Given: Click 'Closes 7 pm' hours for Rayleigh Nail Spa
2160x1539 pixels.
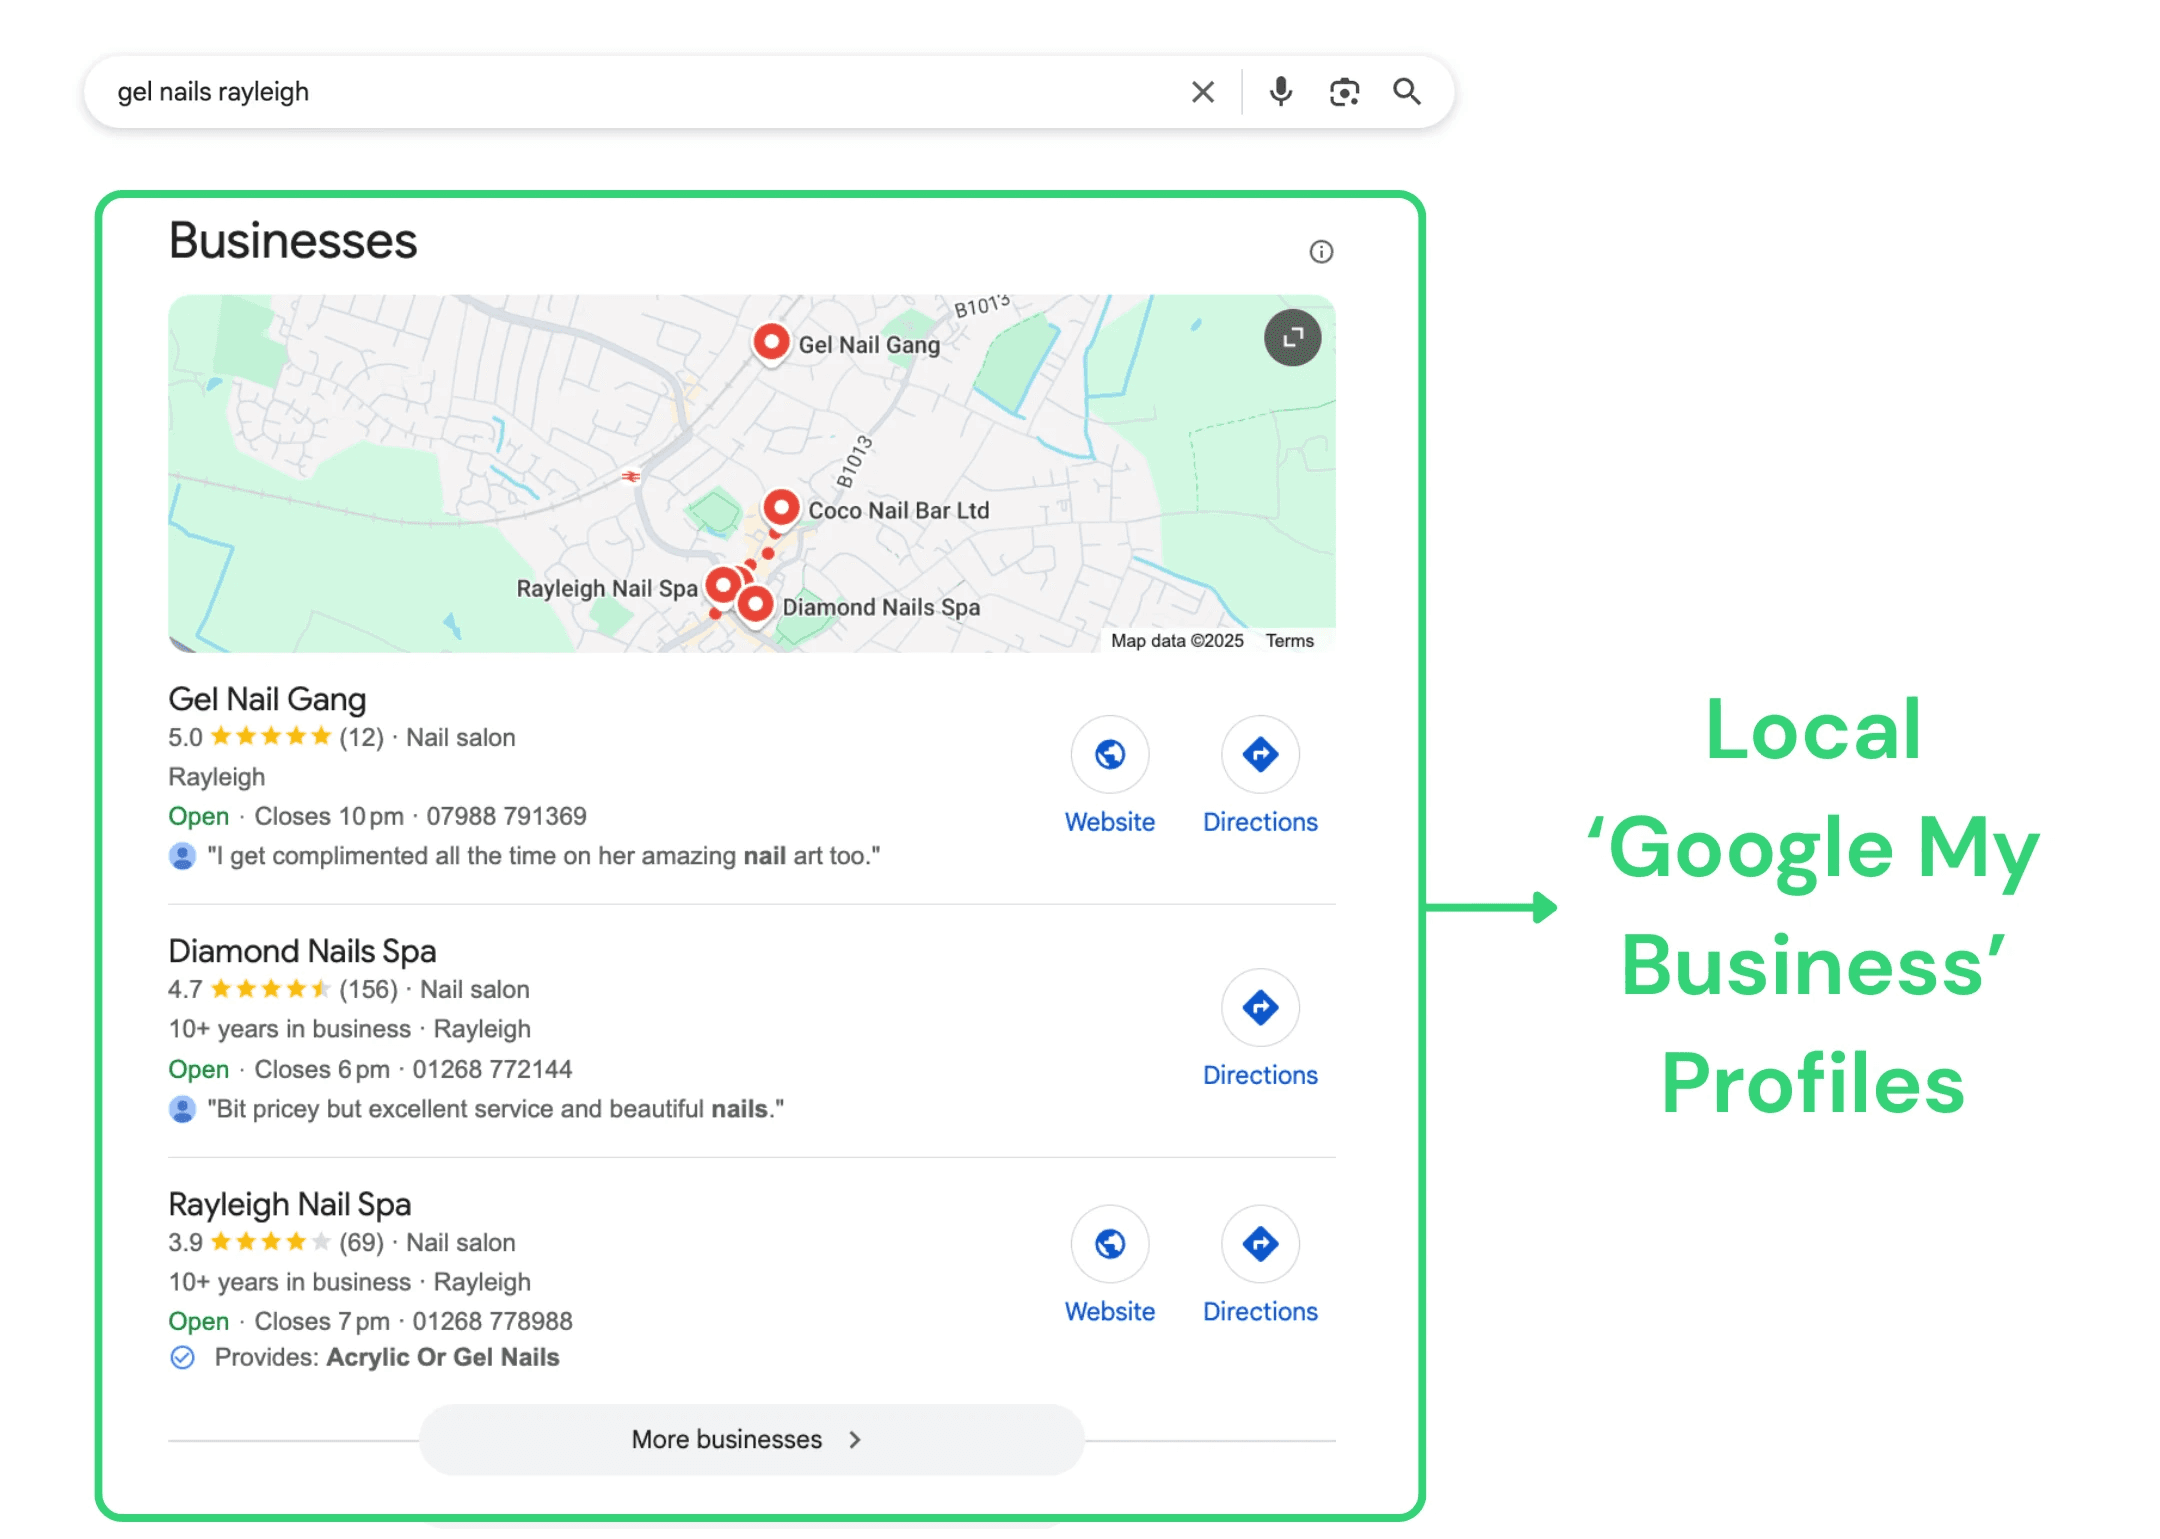Looking at the screenshot, I should [322, 1321].
